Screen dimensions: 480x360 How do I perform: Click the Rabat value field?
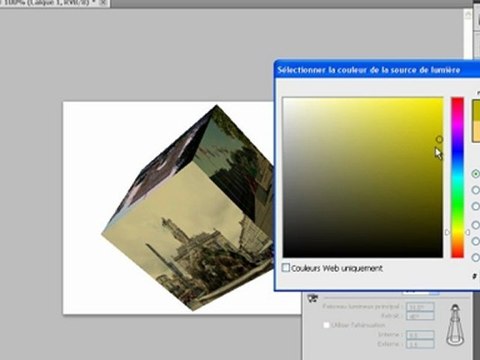420,316
